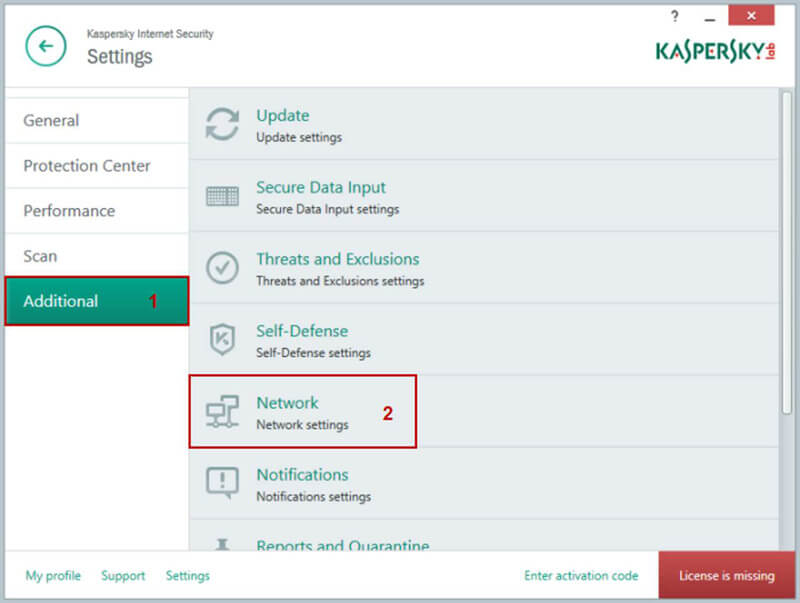
Task: Go to the Scan tab
Action: click(x=97, y=256)
